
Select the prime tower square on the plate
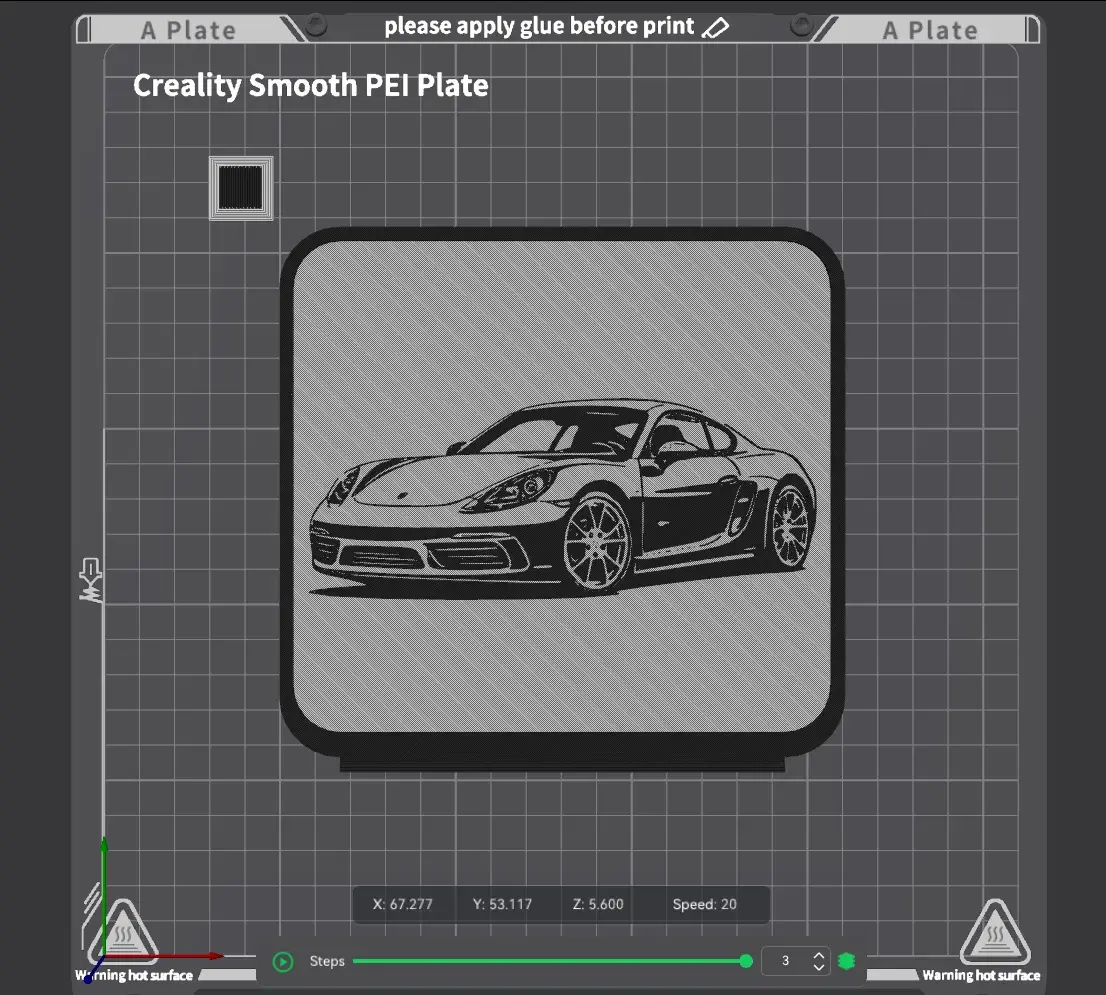coord(241,188)
